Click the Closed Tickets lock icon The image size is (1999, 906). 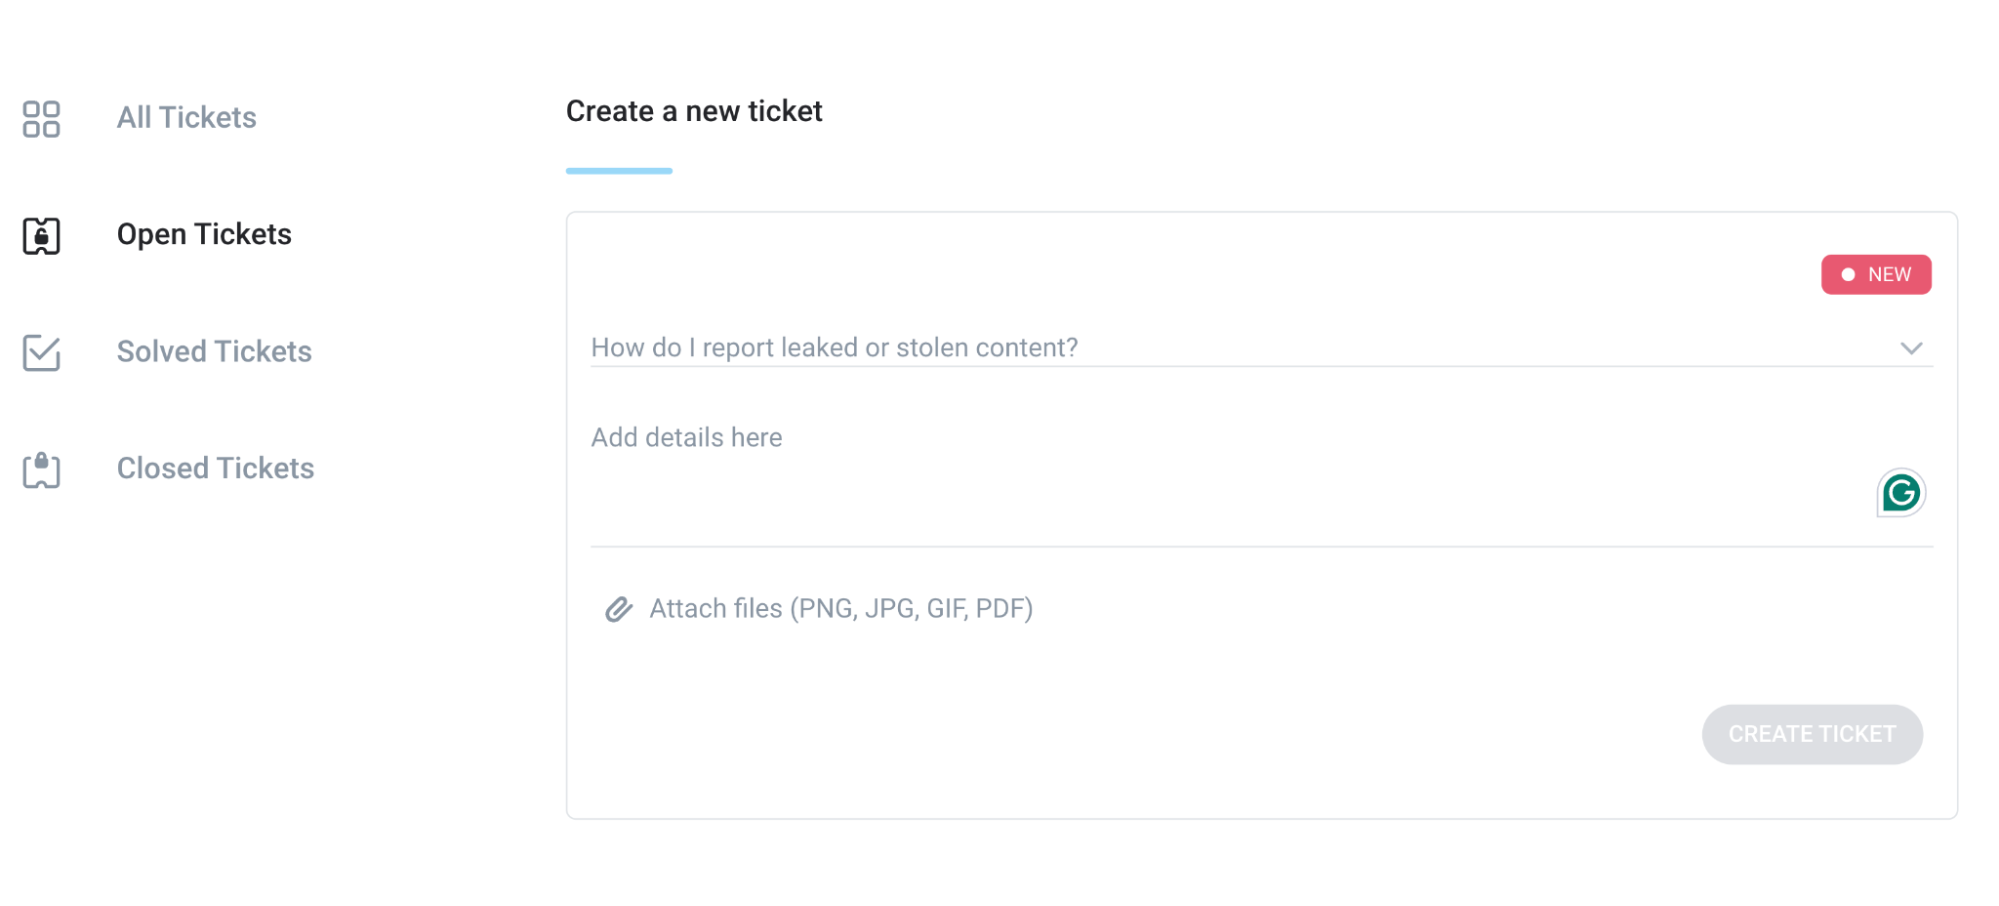41,469
